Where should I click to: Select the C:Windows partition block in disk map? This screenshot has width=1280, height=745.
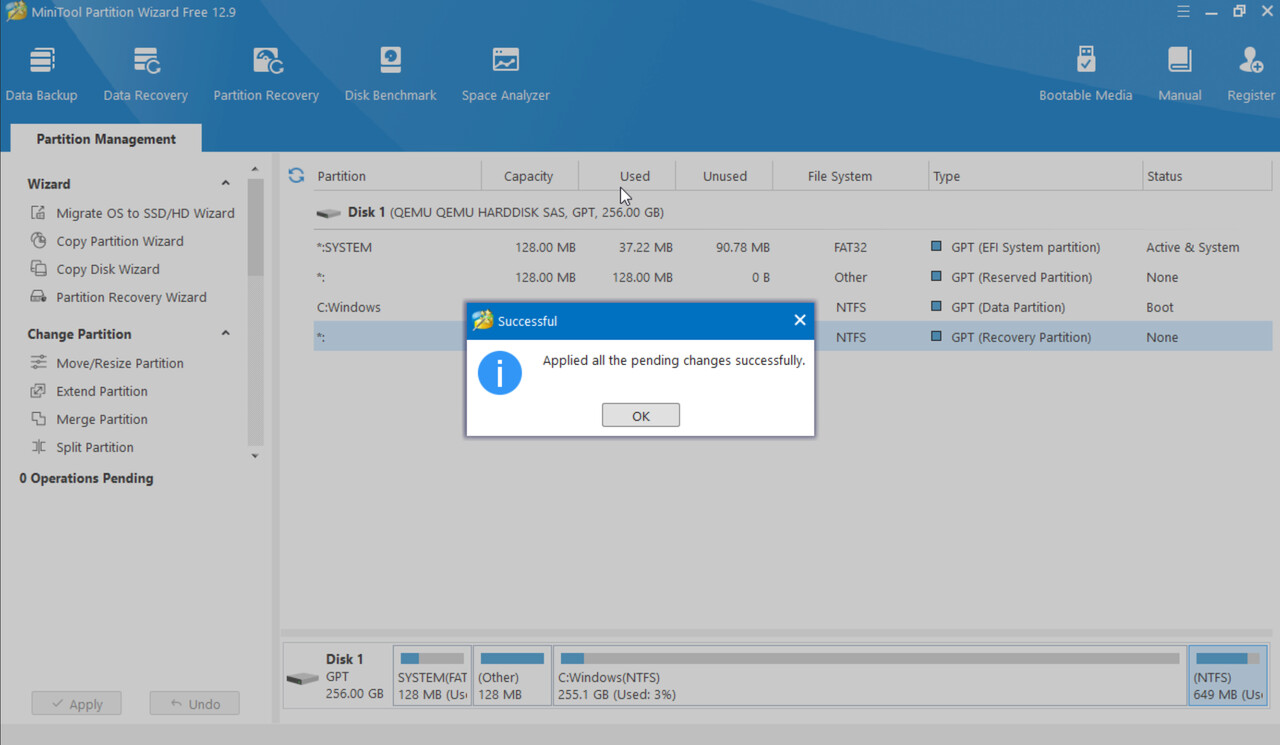(870, 675)
